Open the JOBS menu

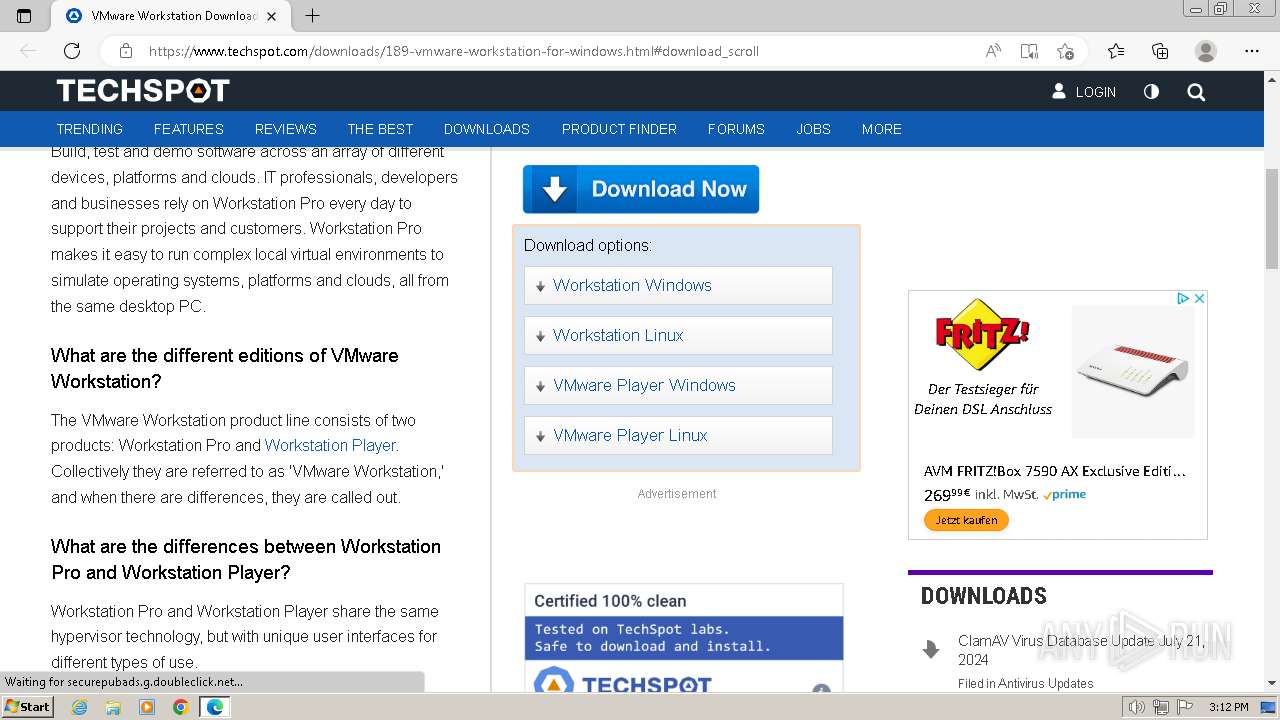coord(813,129)
